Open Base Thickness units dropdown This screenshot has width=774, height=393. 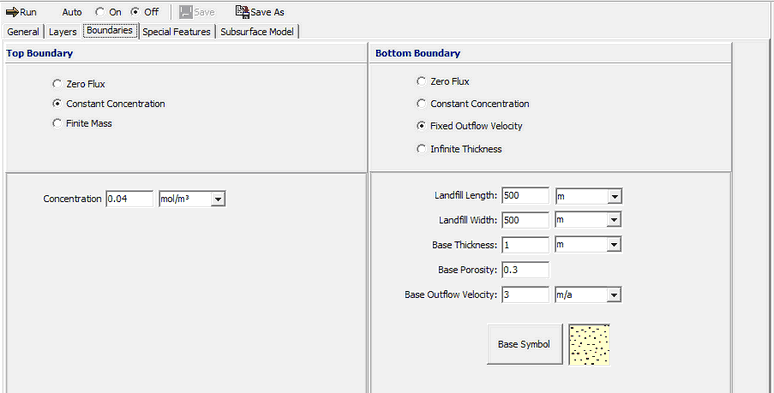tap(614, 244)
